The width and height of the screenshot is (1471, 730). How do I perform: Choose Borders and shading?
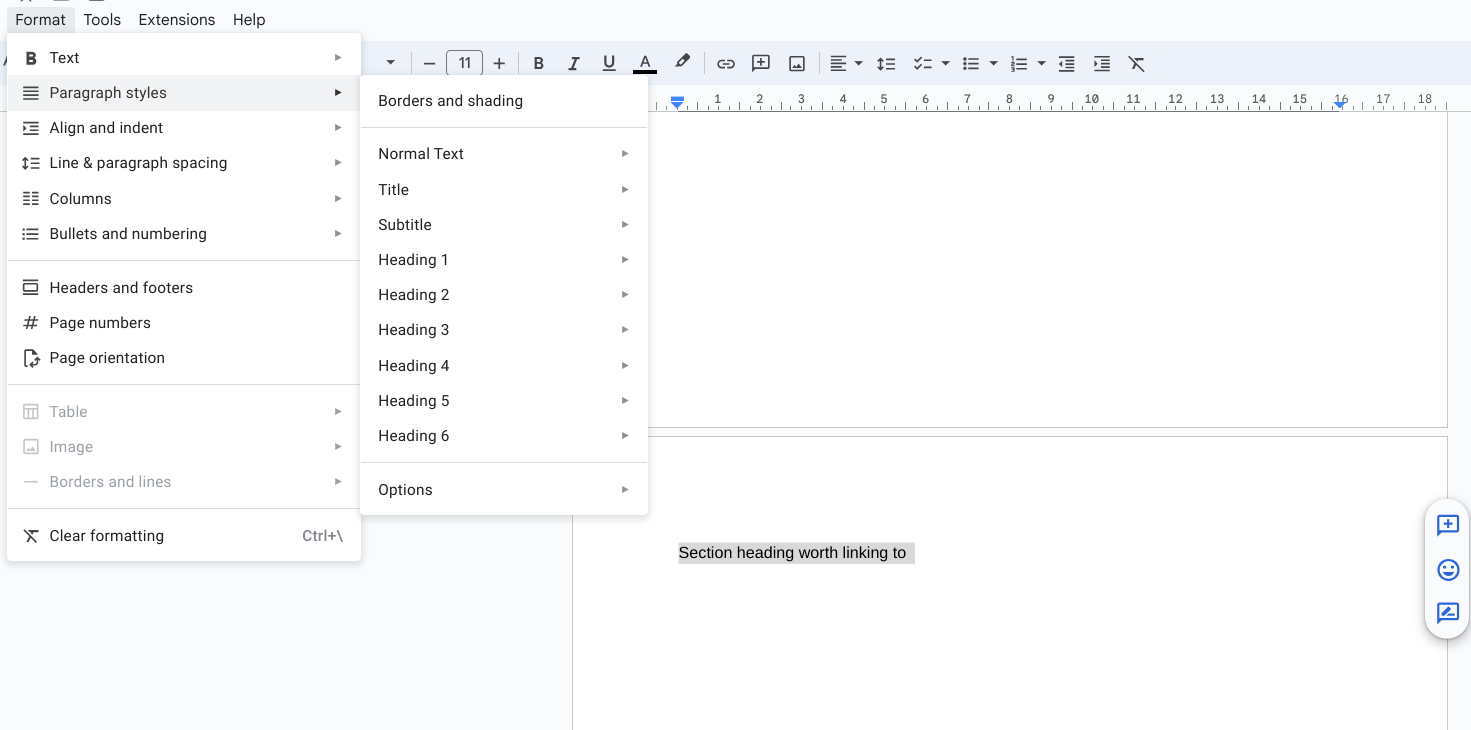(504, 101)
